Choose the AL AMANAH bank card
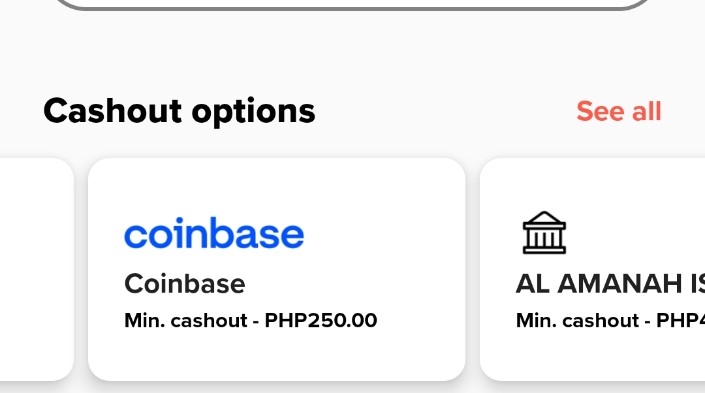 [592, 269]
